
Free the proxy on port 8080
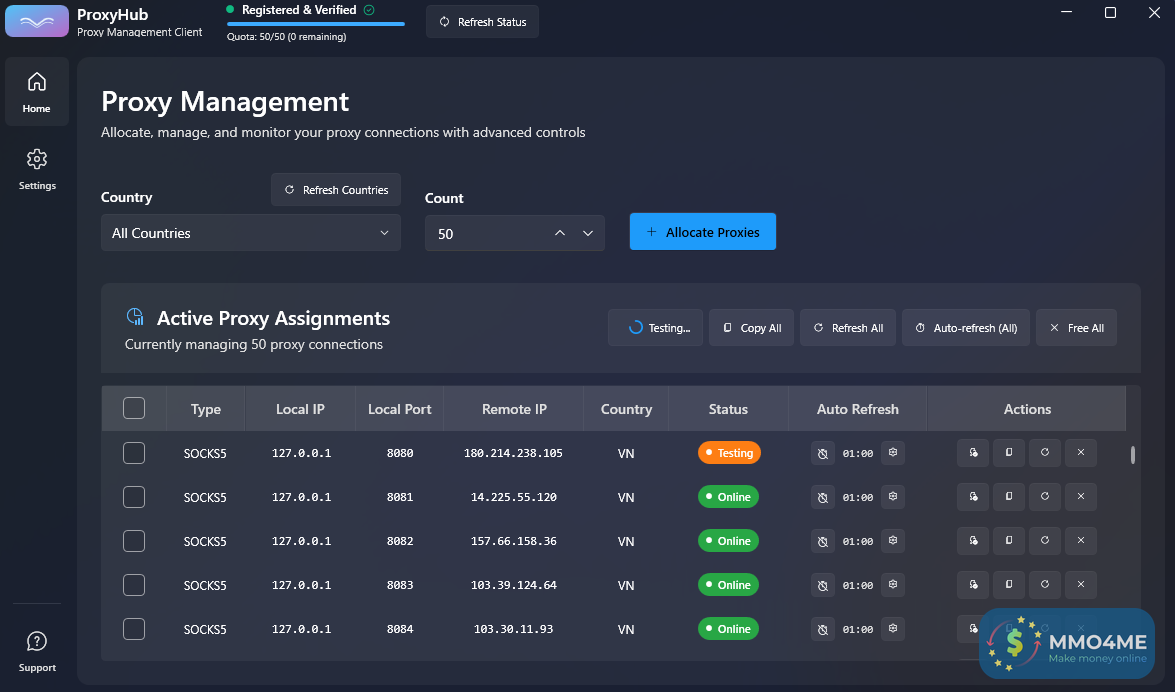pyautogui.click(x=1081, y=453)
